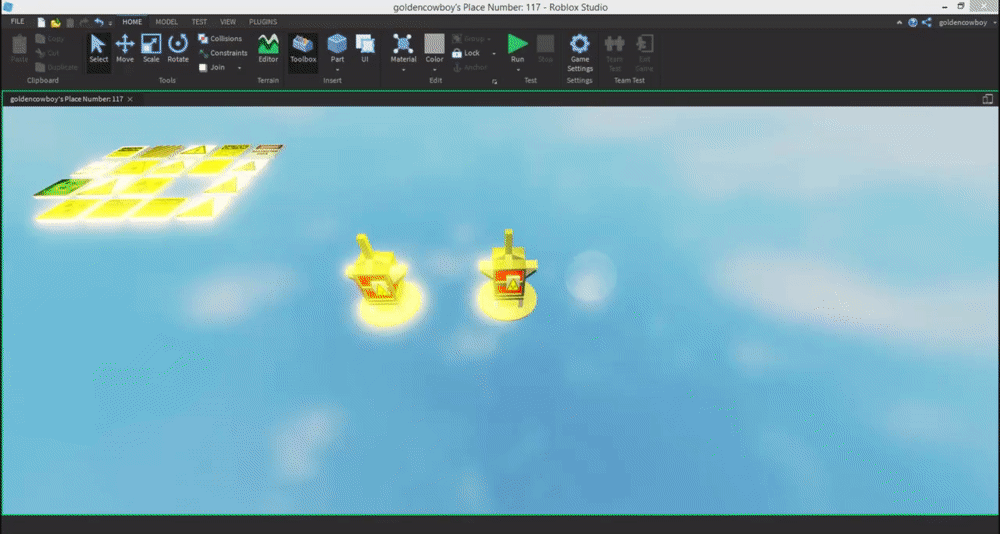Toggle Anchor on selected part
The height and width of the screenshot is (534, 1000).
[x=469, y=67]
